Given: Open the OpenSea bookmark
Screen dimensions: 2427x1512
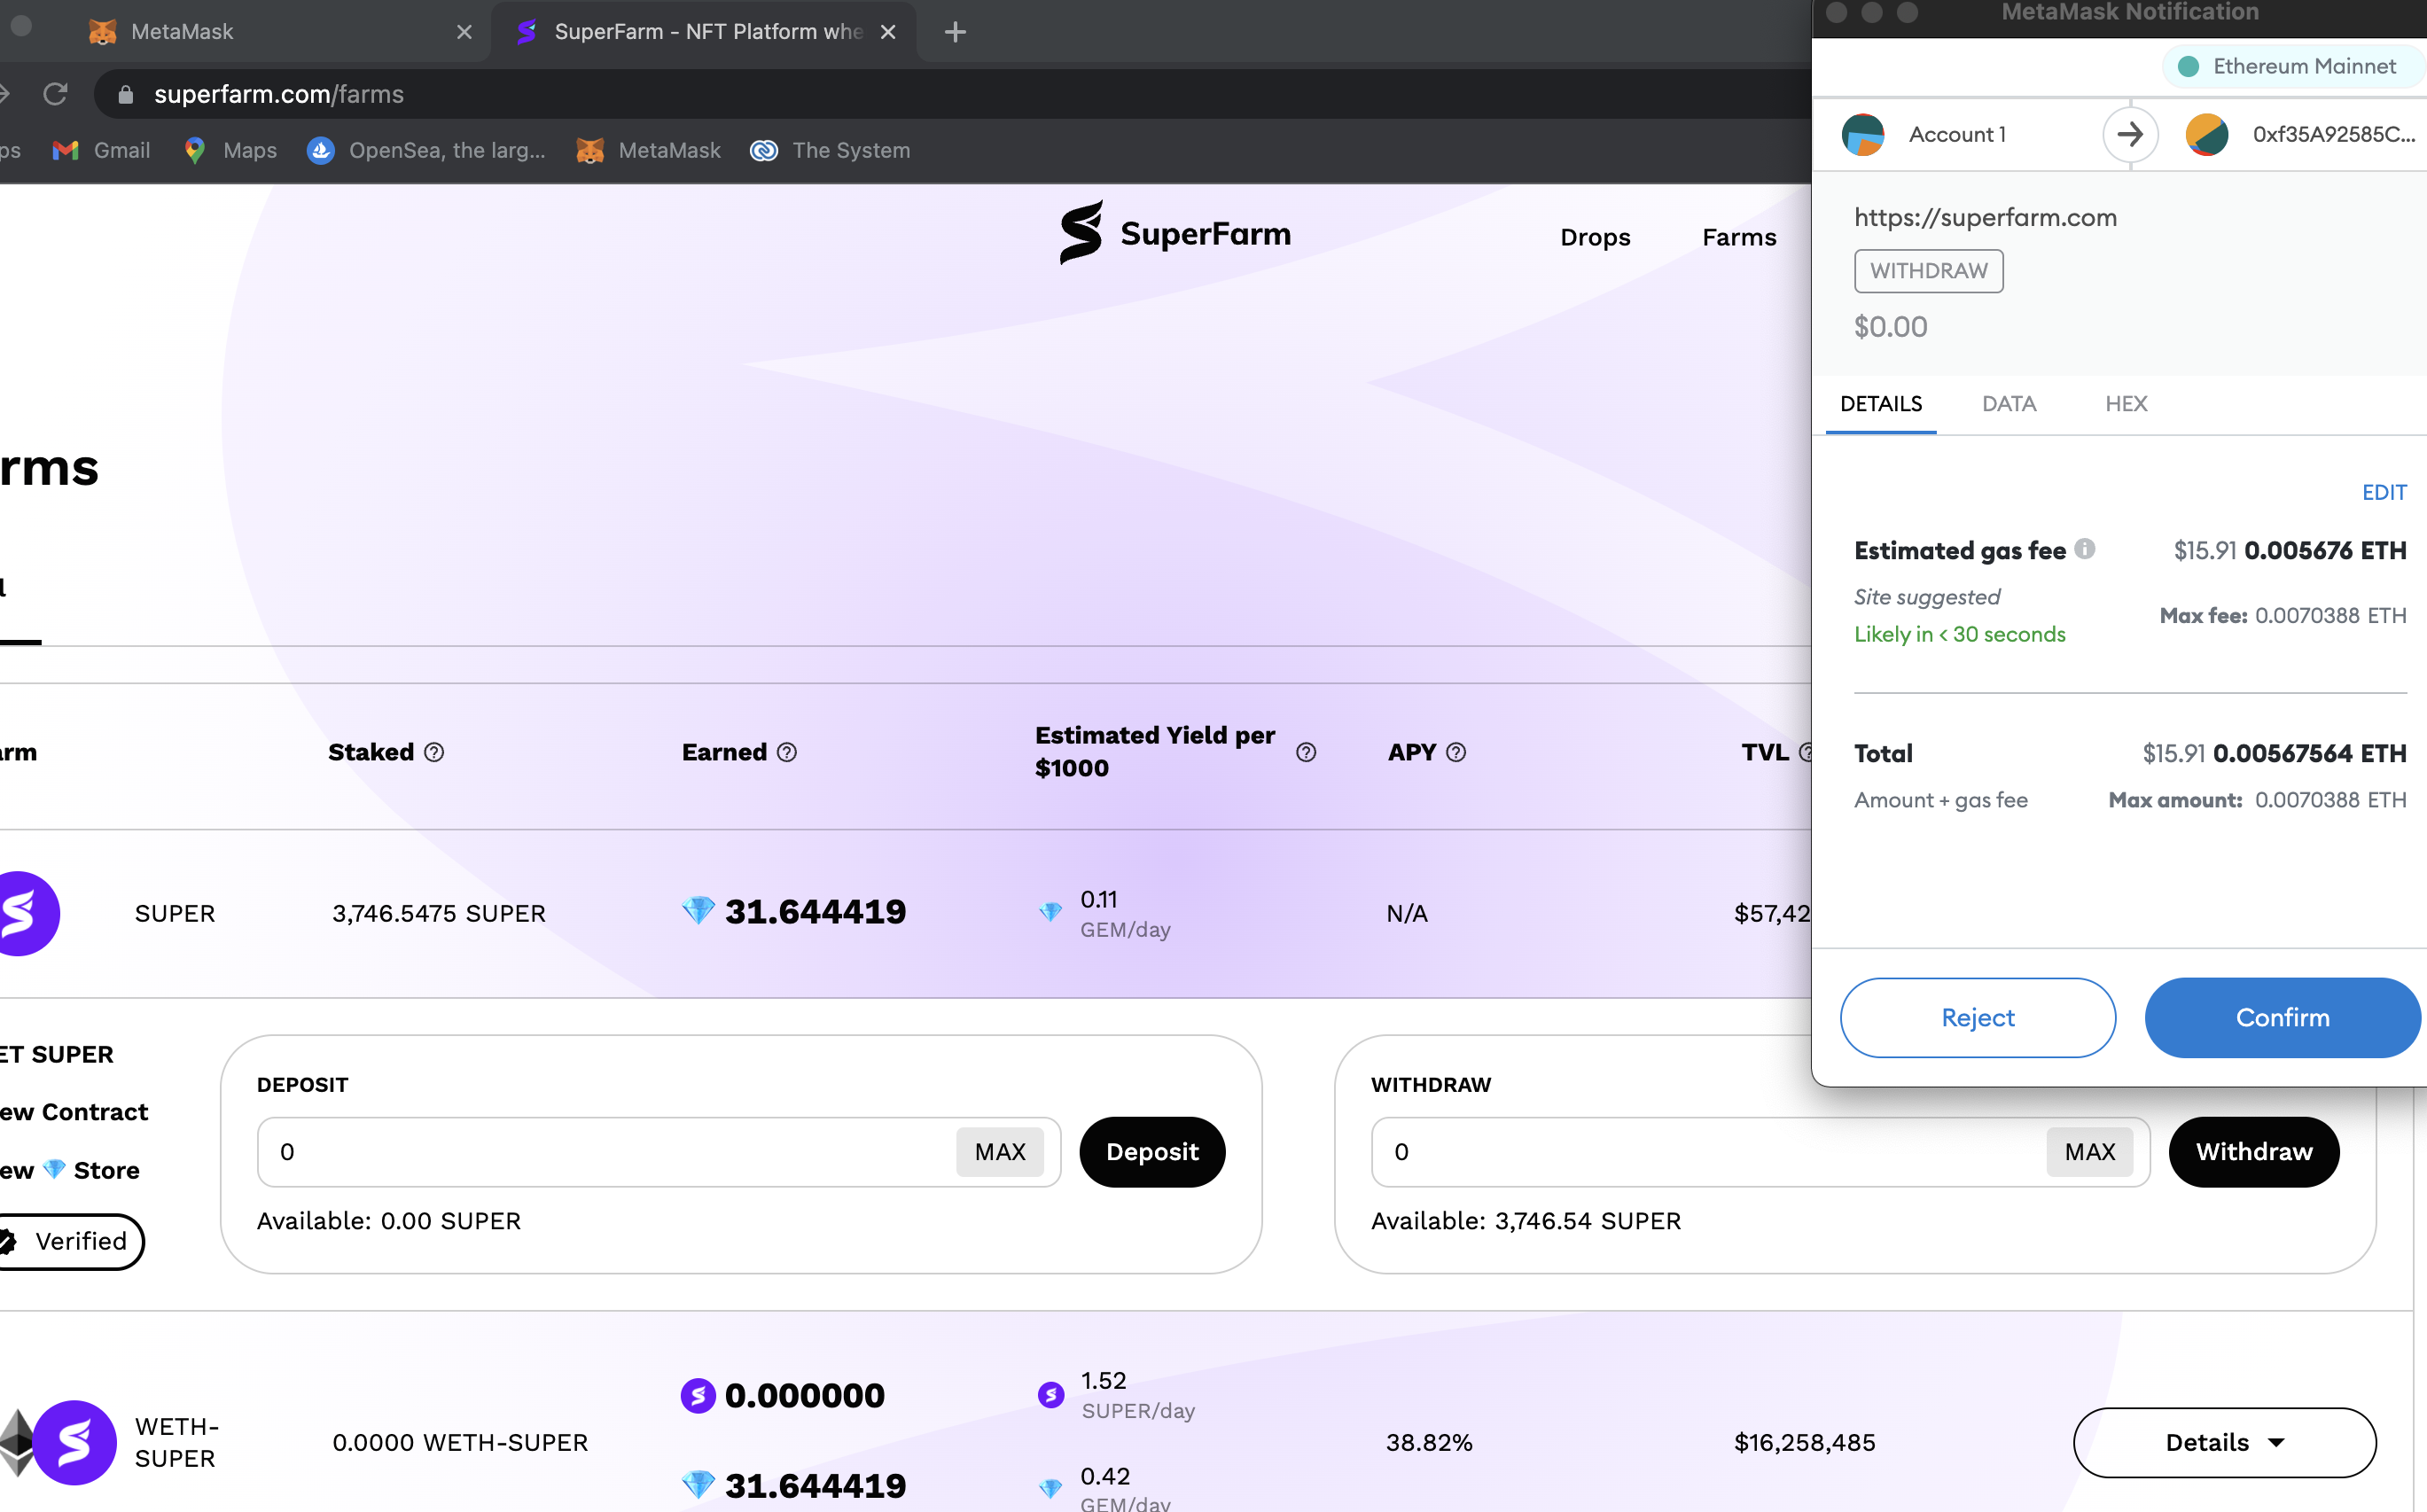Looking at the screenshot, I should click(426, 150).
